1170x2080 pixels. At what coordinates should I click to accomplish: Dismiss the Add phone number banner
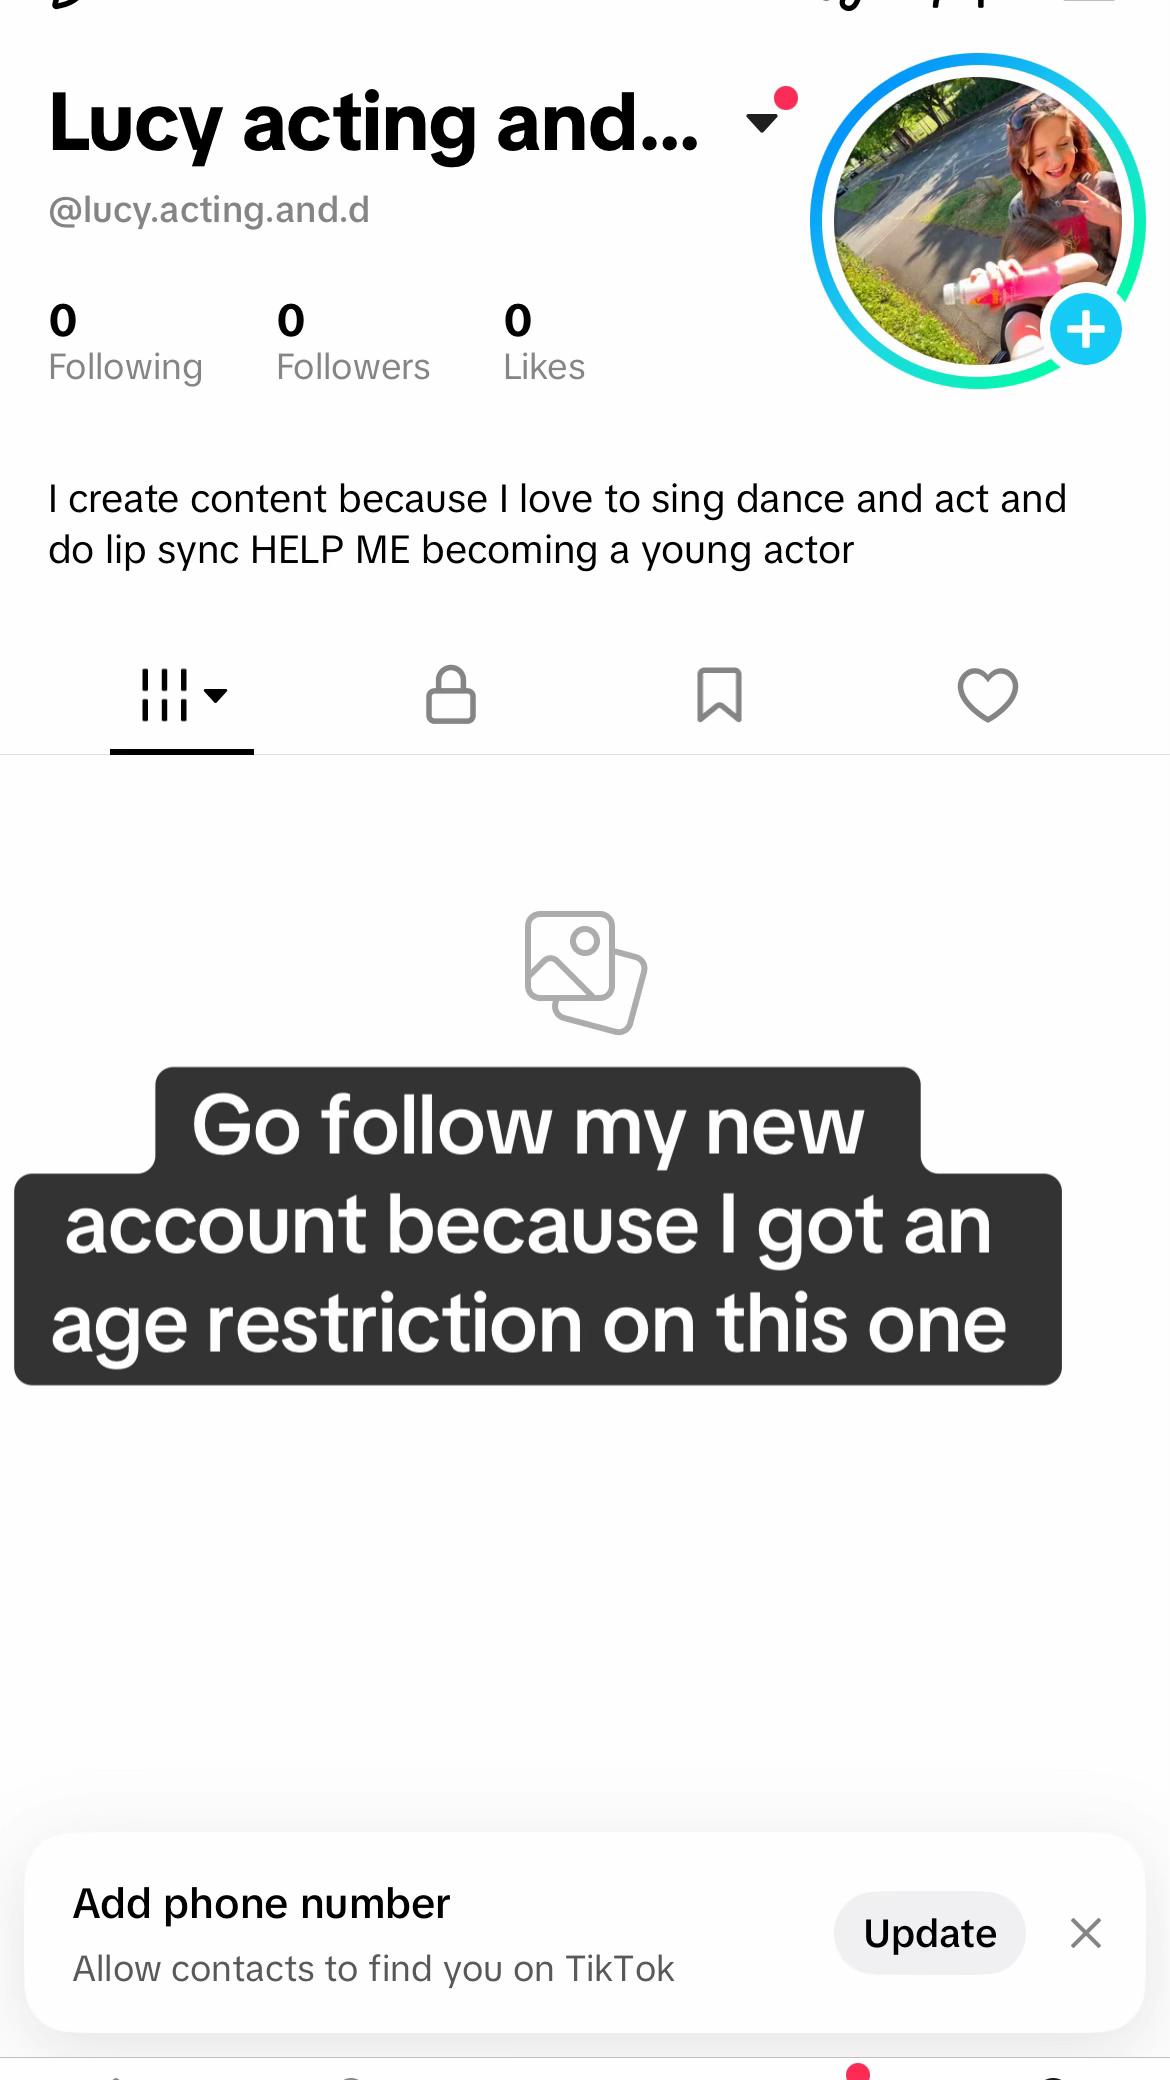point(1085,1933)
